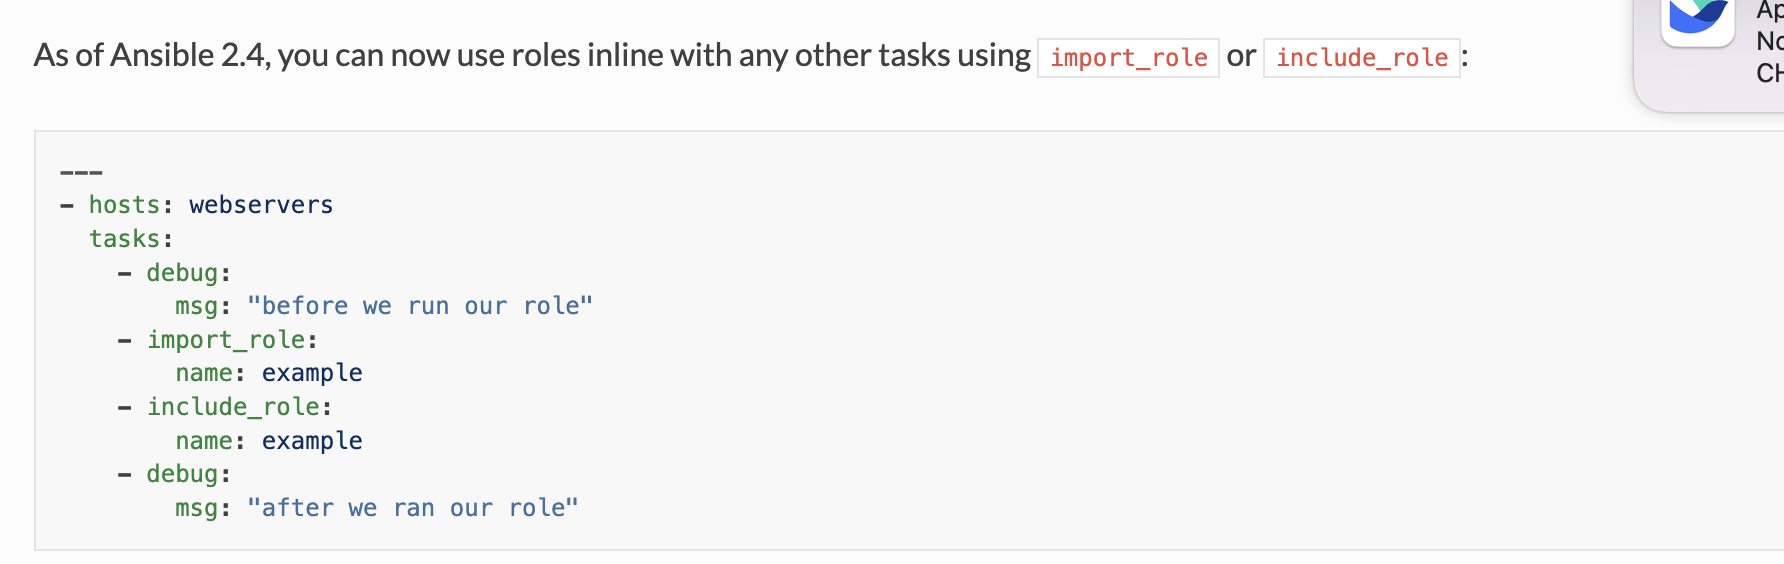Viewport: 1784px width, 564px height.
Task: Click the hosts key in the code
Action: tap(124, 205)
